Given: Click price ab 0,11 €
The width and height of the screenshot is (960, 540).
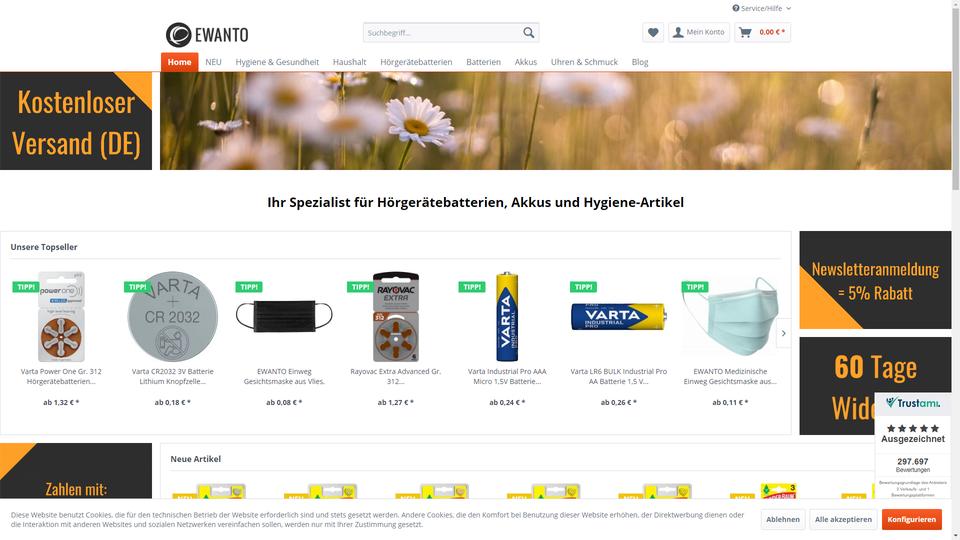Looking at the screenshot, I should click(x=730, y=402).
